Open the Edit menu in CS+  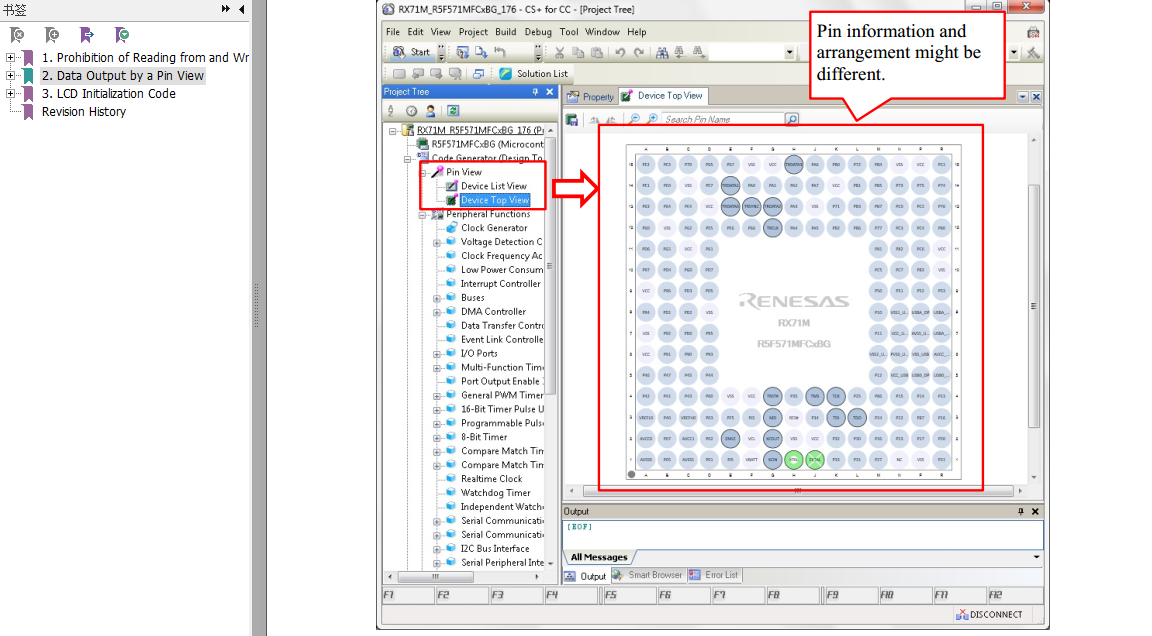pos(416,32)
